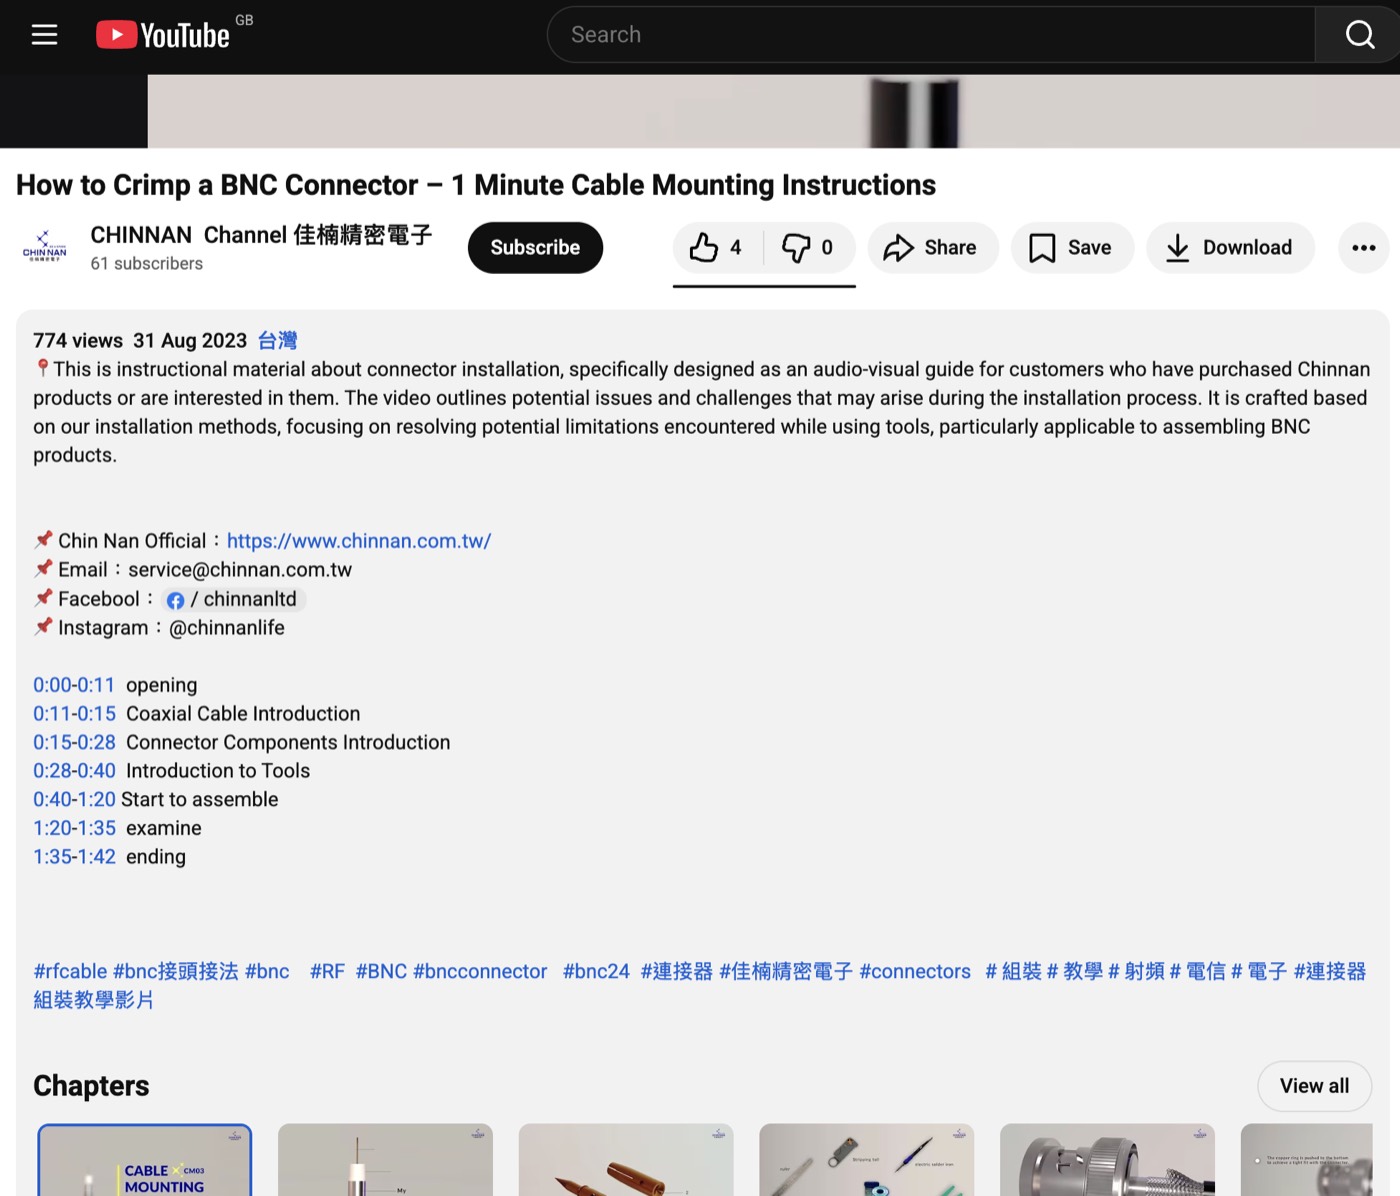Click the video title heading
1400x1196 pixels.
[476, 185]
